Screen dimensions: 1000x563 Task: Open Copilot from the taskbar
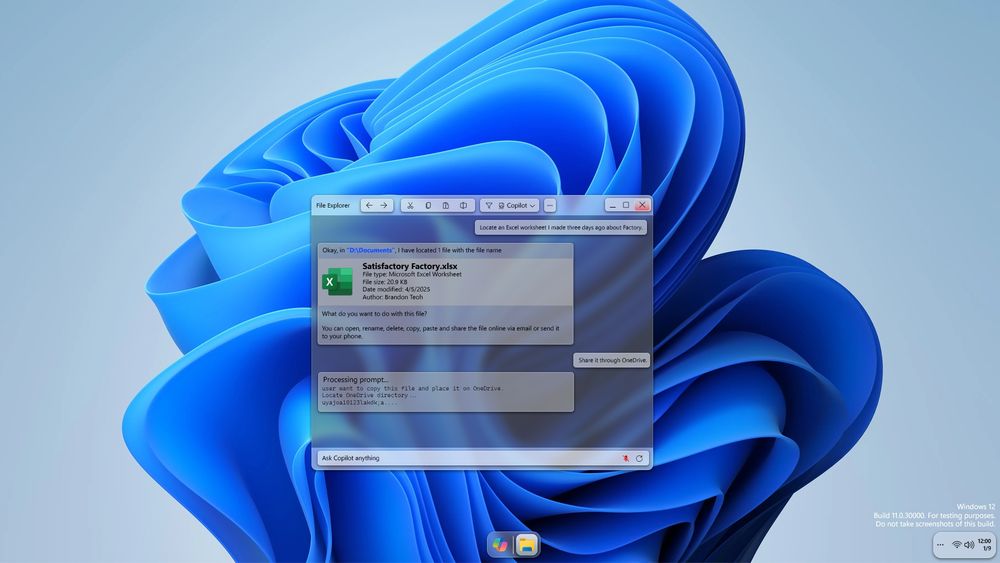click(501, 545)
